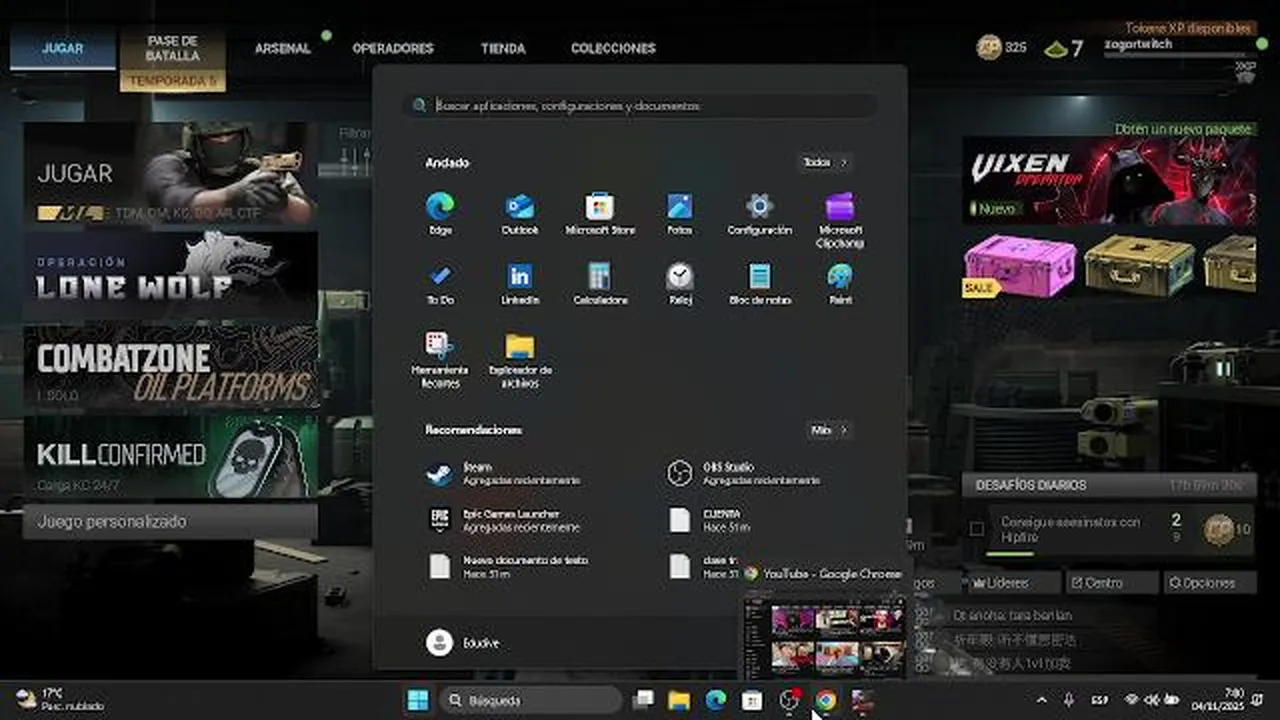
Task: Select the pink SALE crate
Action: tap(1020, 266)
